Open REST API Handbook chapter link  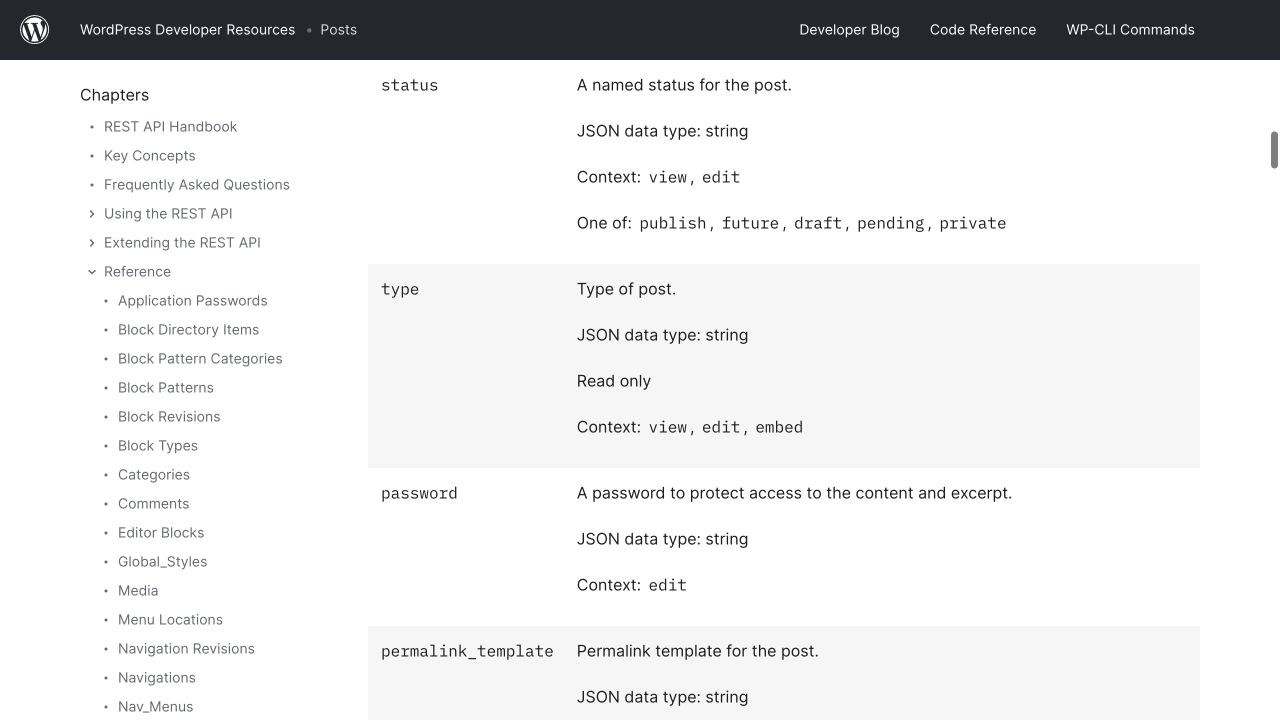pos(170,127)
